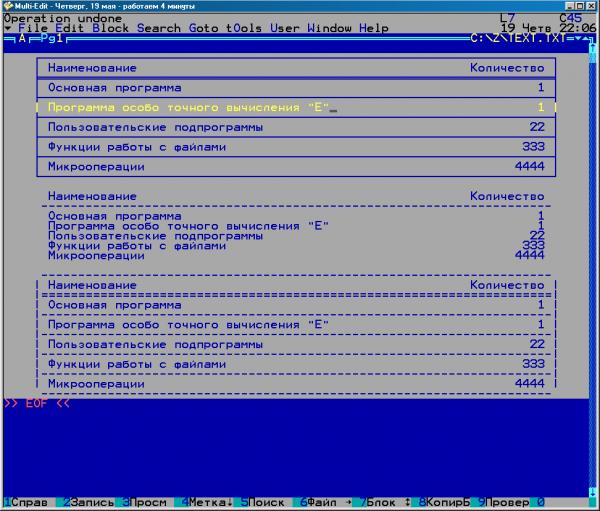Open the Edit menu
Screen dimensions: 600x511
click(x=70, y=28)
